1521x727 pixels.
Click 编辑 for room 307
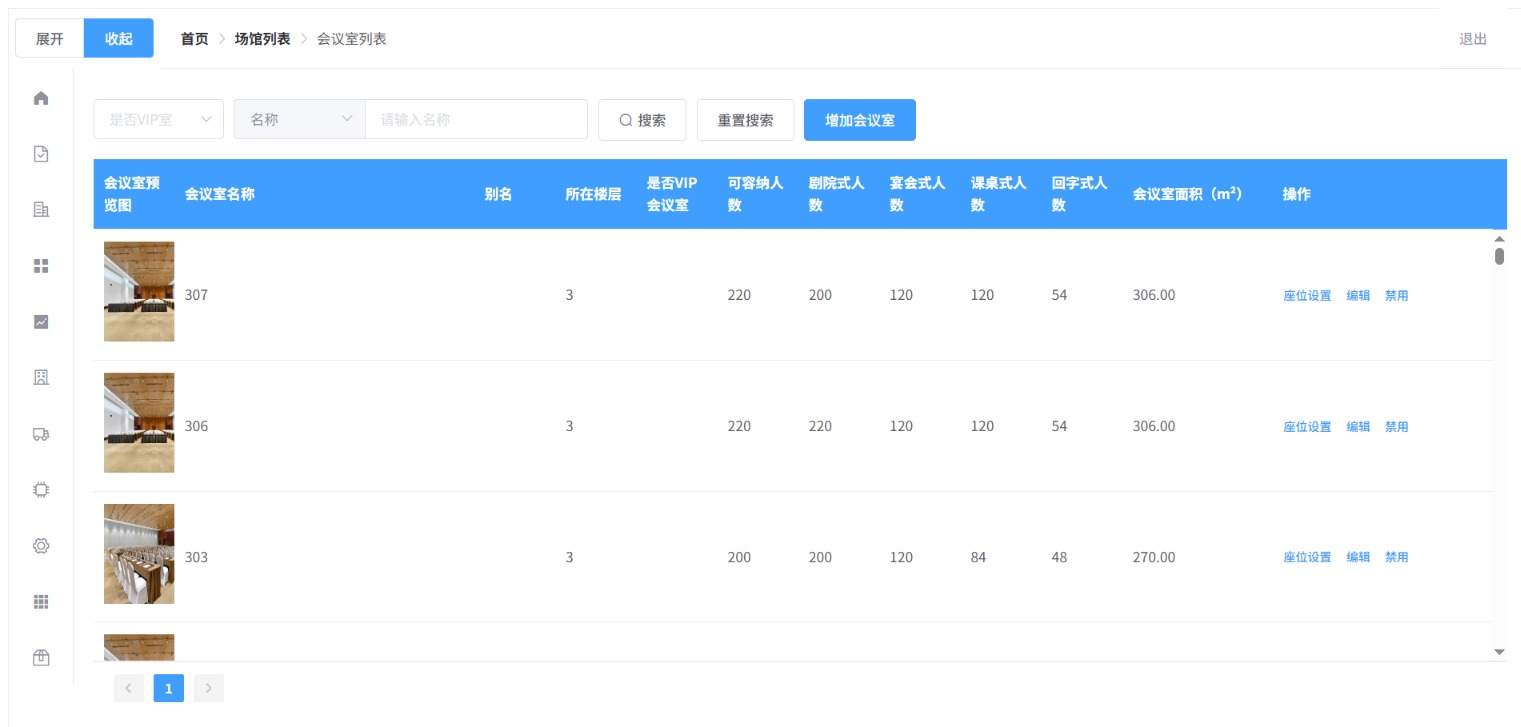point(1358,296)
